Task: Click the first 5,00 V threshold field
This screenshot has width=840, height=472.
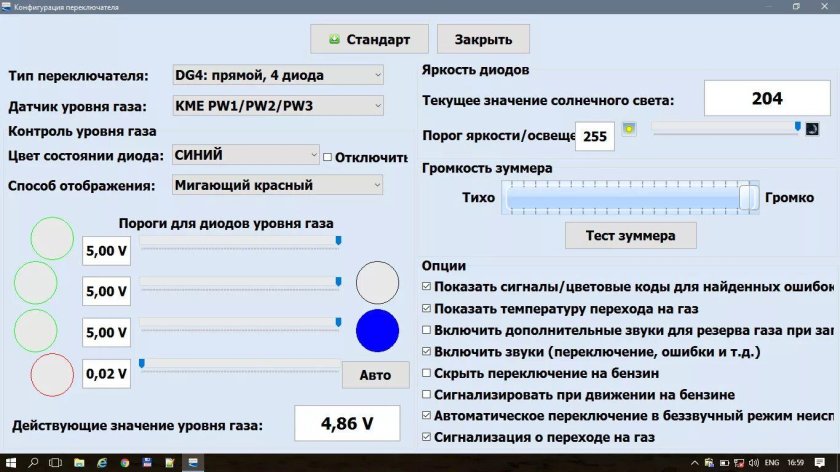Action: tap(106, 251)
